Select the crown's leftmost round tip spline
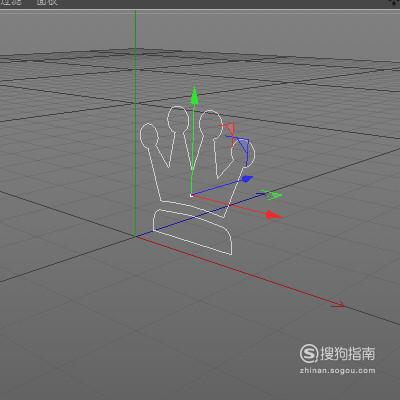400x400 pixels. [x=149, y=135]
